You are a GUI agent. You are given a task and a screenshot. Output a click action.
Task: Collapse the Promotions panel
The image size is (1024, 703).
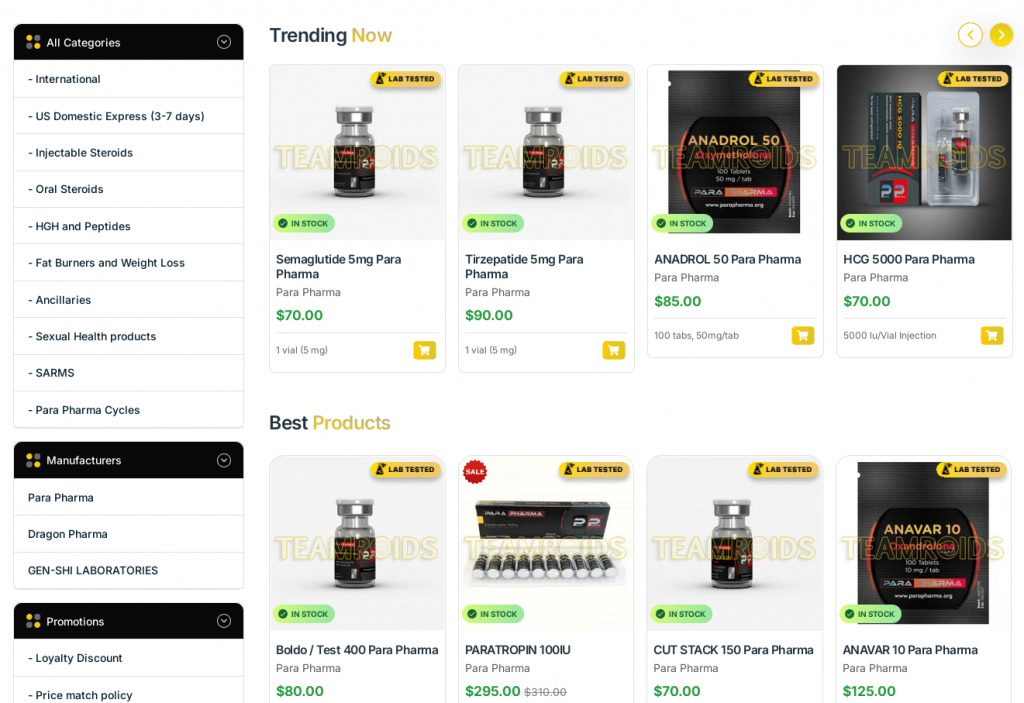[223, 621]
